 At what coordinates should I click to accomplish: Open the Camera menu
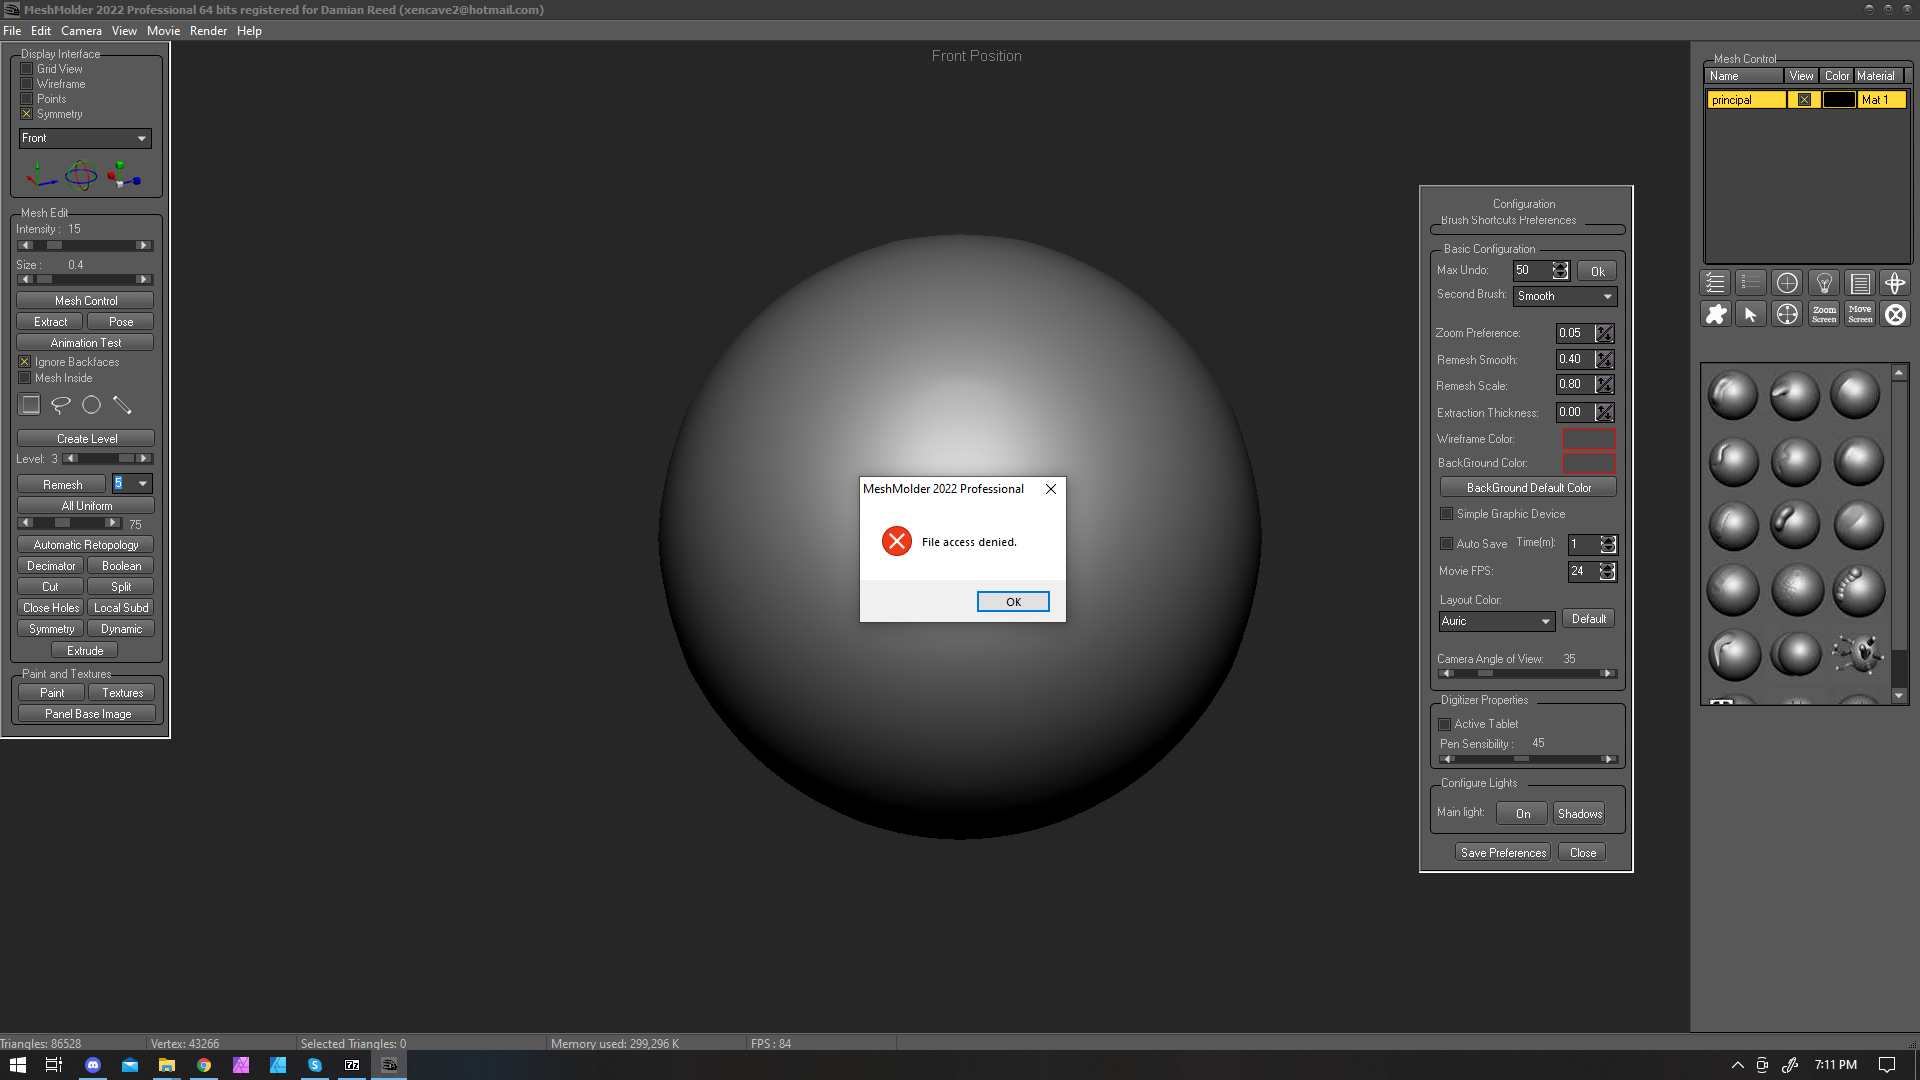click(81, 31)
